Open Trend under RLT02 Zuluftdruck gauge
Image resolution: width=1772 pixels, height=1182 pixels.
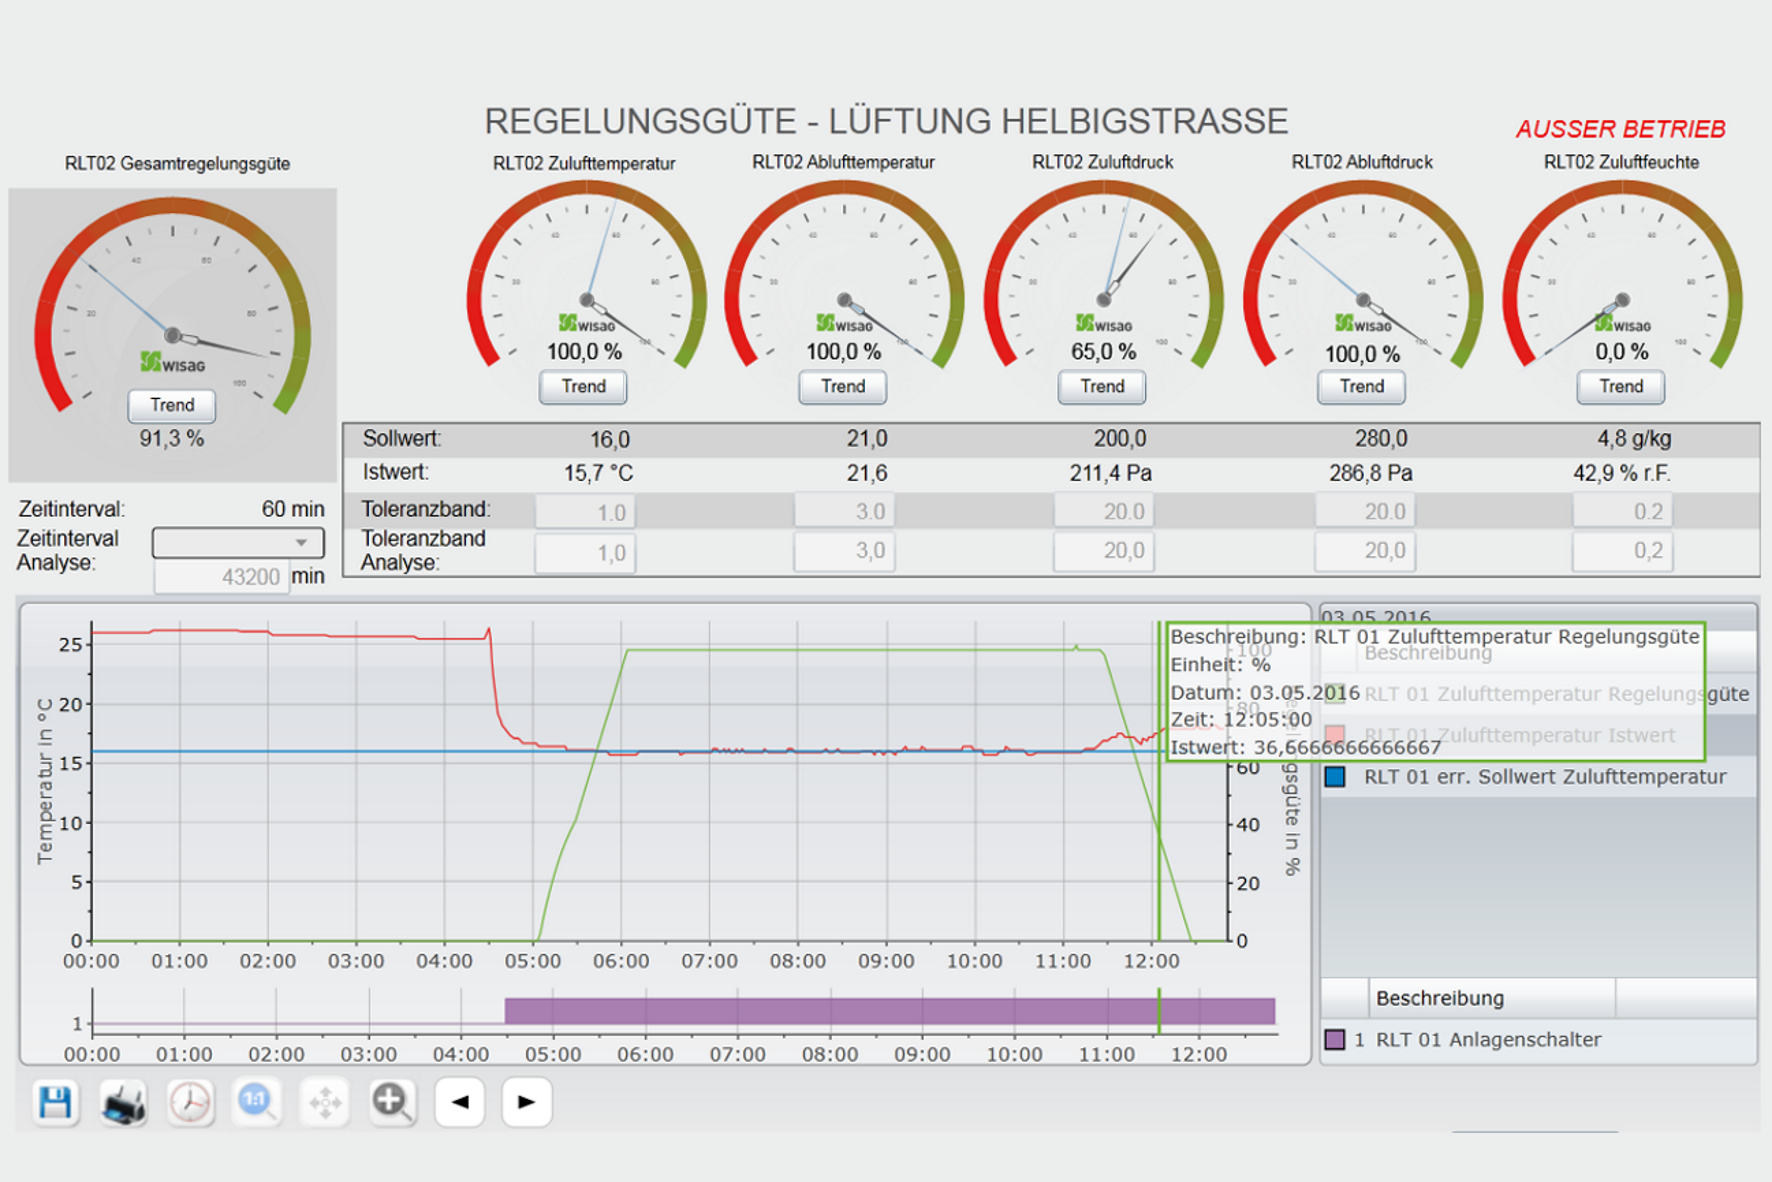click(1102, 386)
